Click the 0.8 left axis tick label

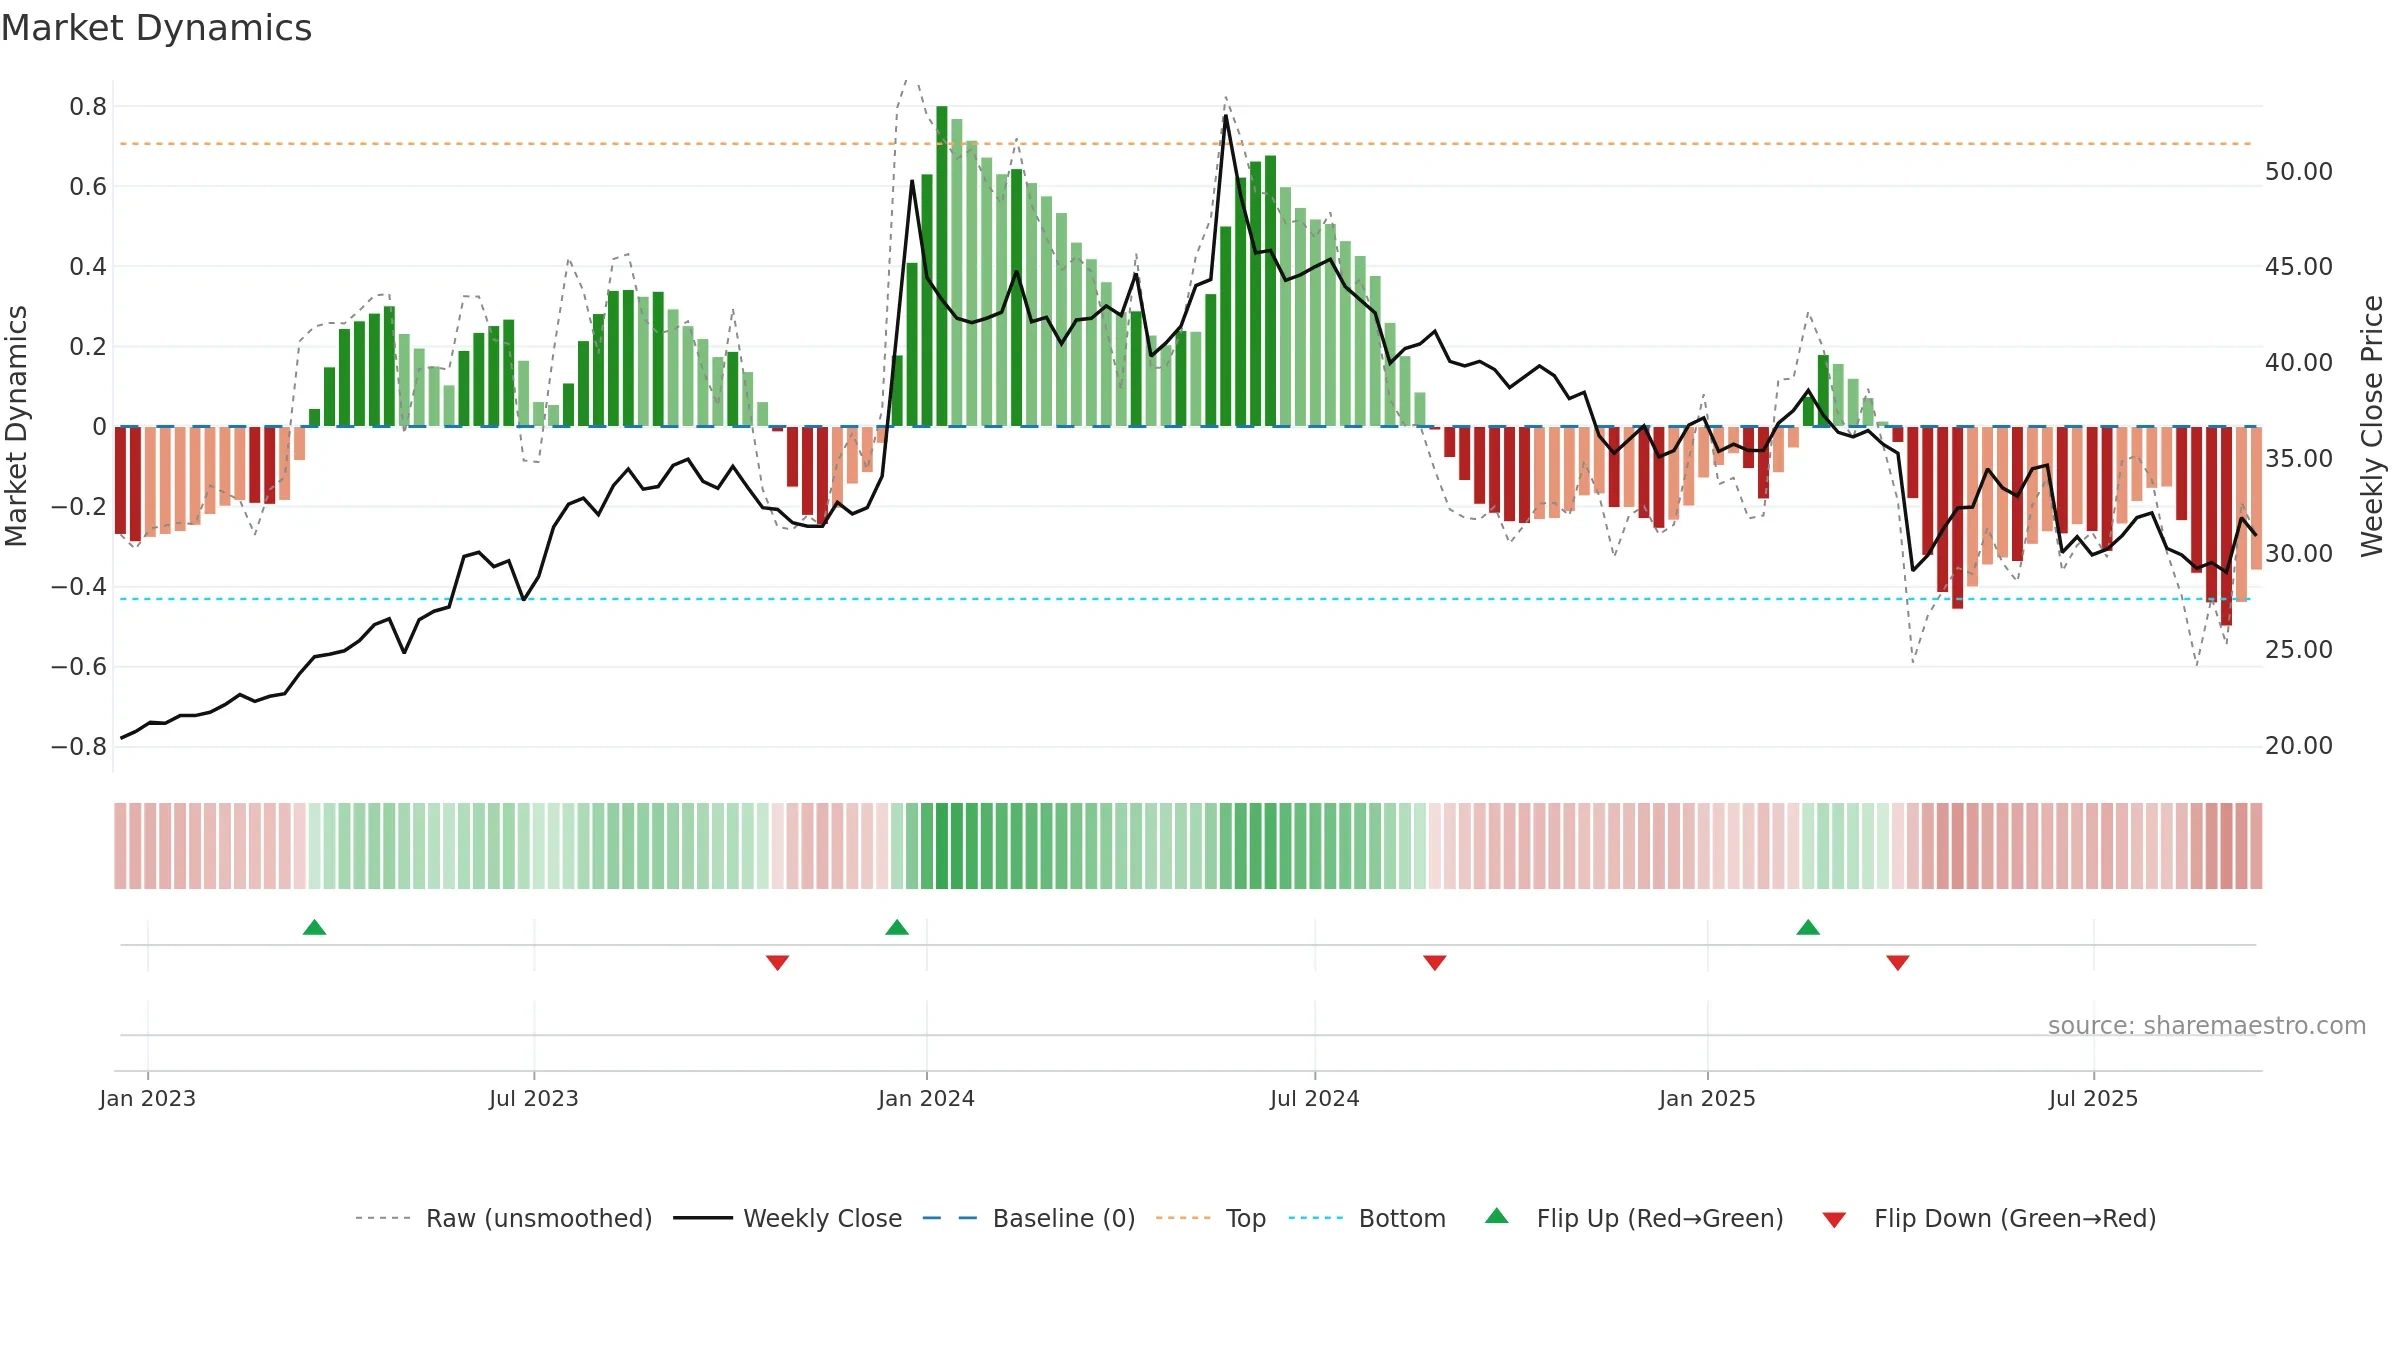pyautogui.click(x=88, y=107)
